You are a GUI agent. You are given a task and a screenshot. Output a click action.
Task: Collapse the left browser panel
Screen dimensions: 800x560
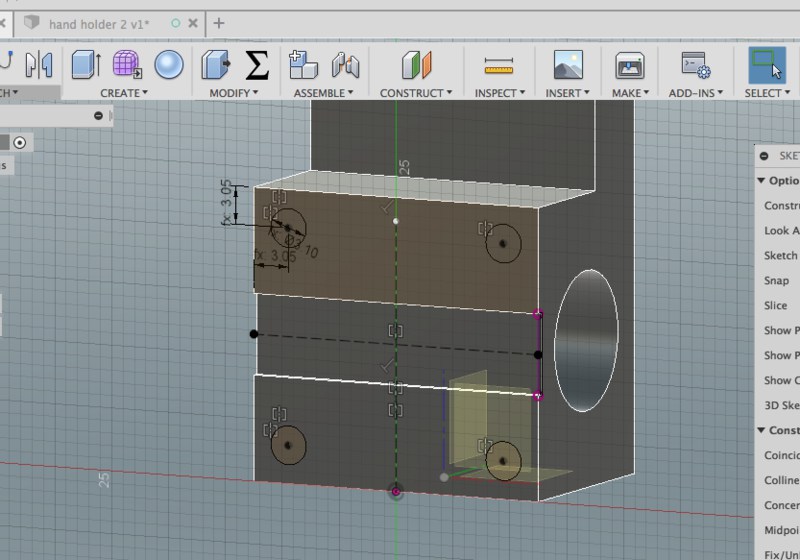[98, 116]
